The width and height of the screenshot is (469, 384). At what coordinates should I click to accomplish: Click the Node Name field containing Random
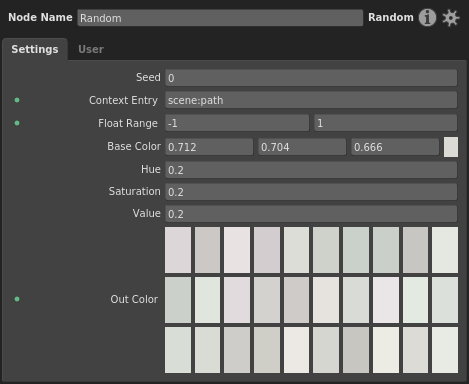pos(220,18)
